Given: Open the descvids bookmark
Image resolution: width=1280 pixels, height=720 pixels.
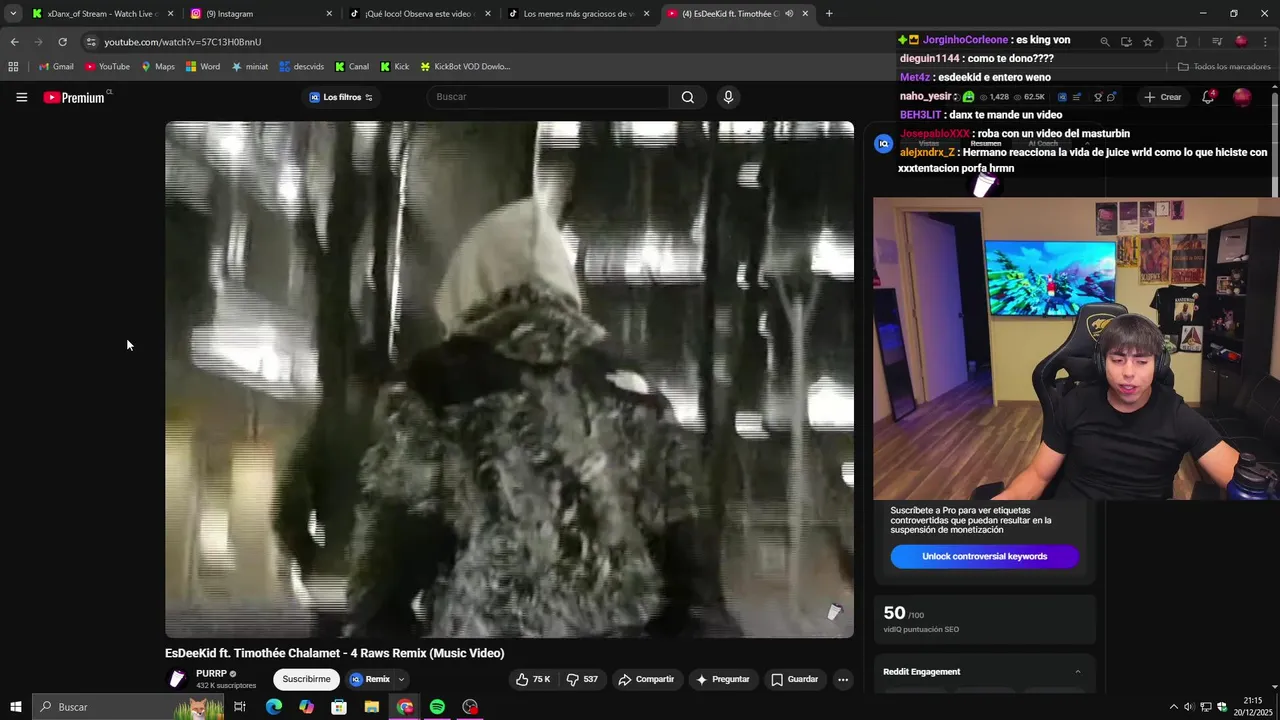Looking at the screenshot, I should click(302, 67).
